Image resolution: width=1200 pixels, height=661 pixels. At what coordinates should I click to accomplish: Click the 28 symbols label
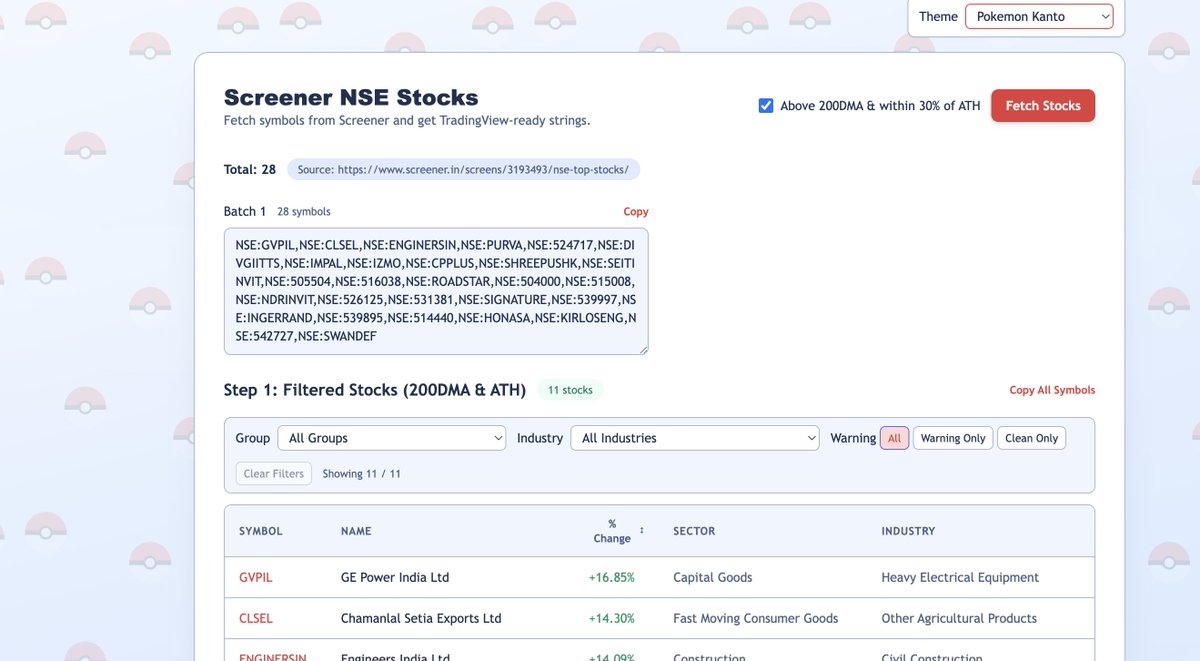pyautogui.click(x=304, y=212)
